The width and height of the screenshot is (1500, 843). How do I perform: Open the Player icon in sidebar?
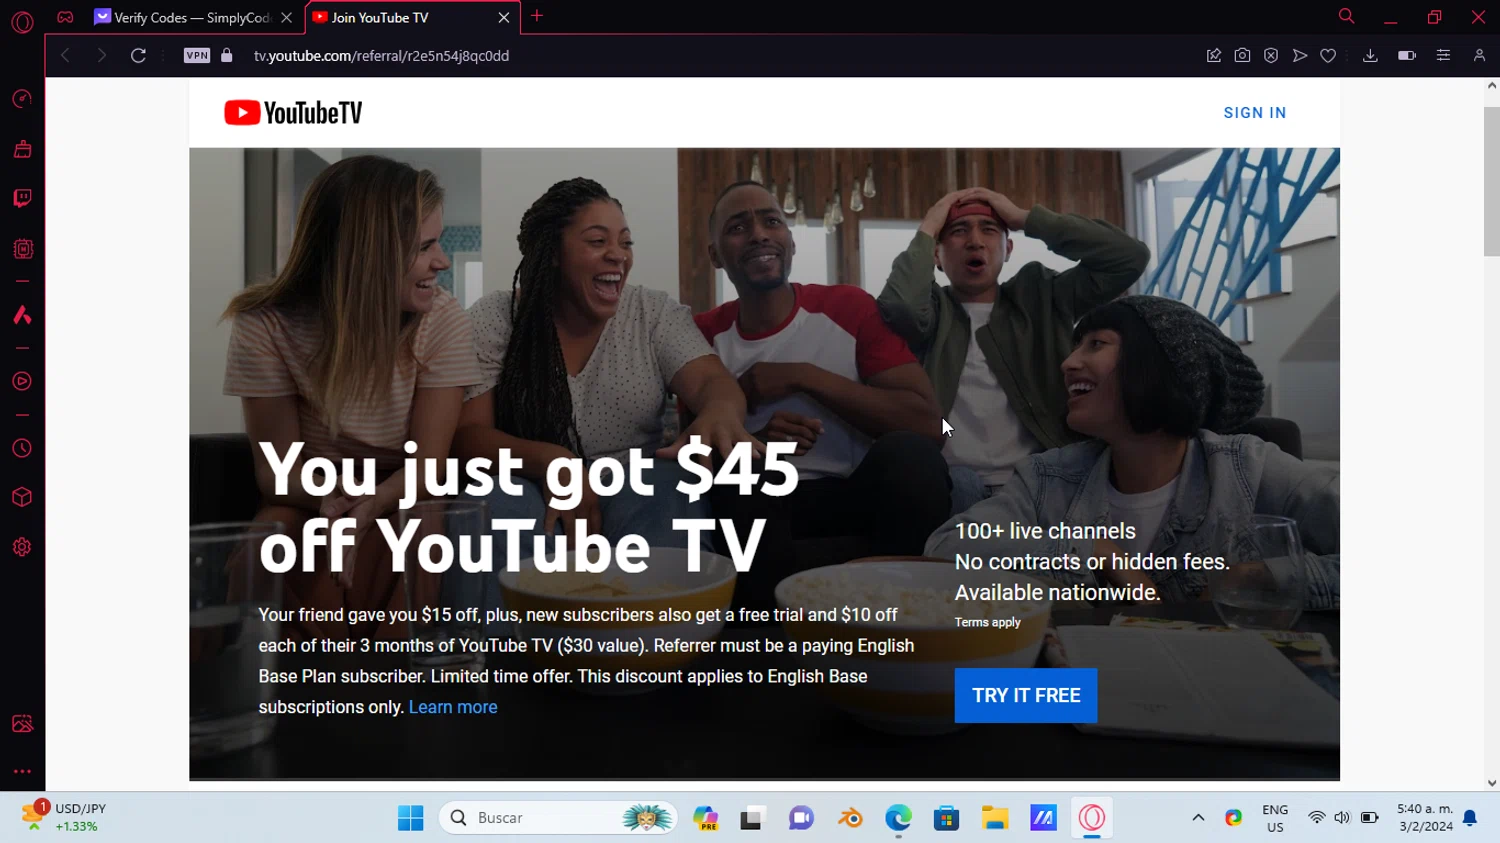pos(22,382)
